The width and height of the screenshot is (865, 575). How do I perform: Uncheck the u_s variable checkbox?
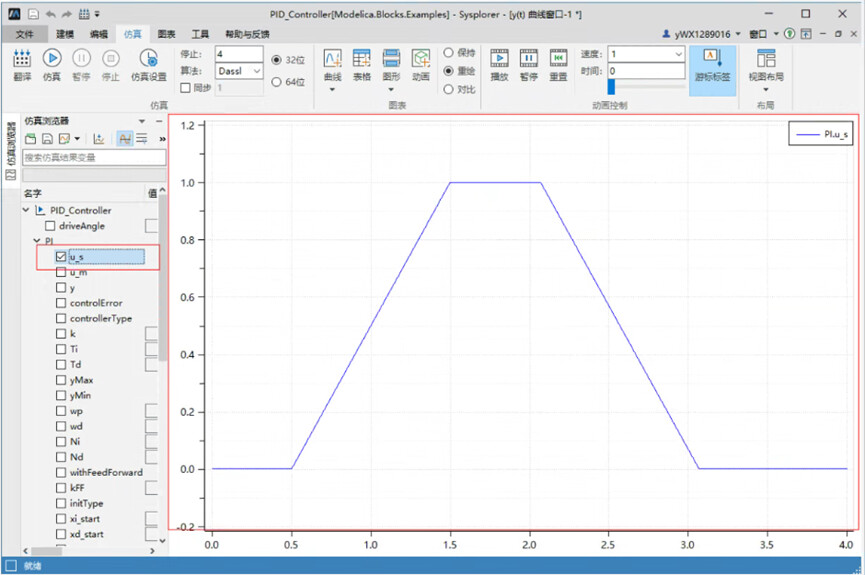point(61,257)
